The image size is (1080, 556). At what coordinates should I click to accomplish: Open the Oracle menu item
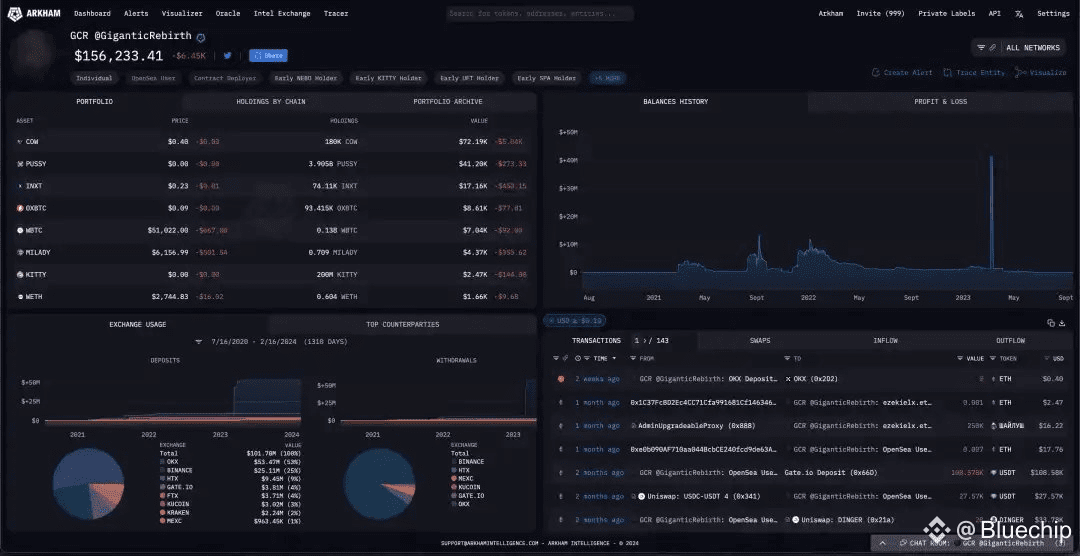[x=227, y=13]
